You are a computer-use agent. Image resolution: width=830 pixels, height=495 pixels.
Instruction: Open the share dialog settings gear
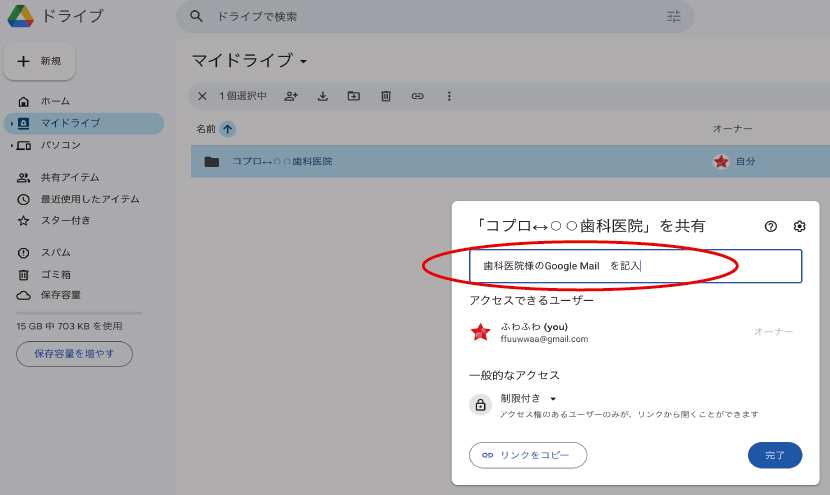(799, 226)
